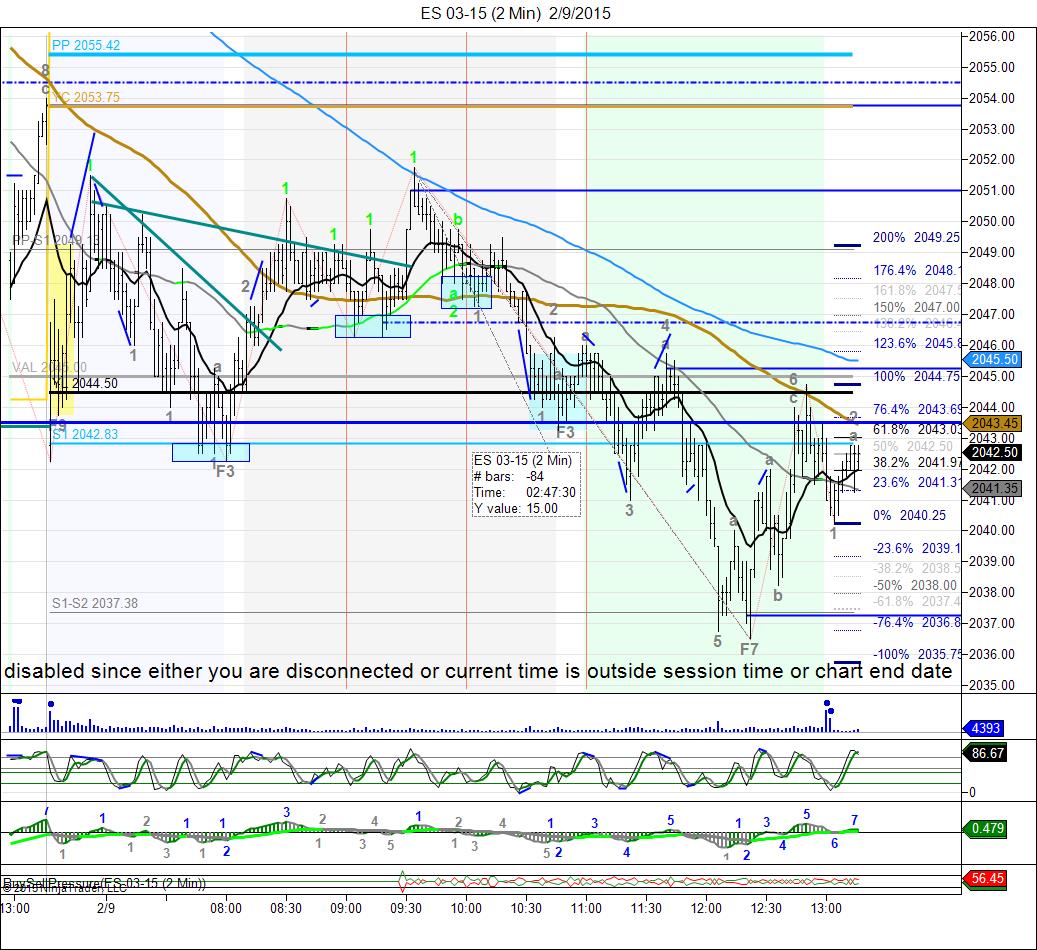Click the S1 2042.83 support label
Screen dimensions: 1037x950
click(85, 434)
